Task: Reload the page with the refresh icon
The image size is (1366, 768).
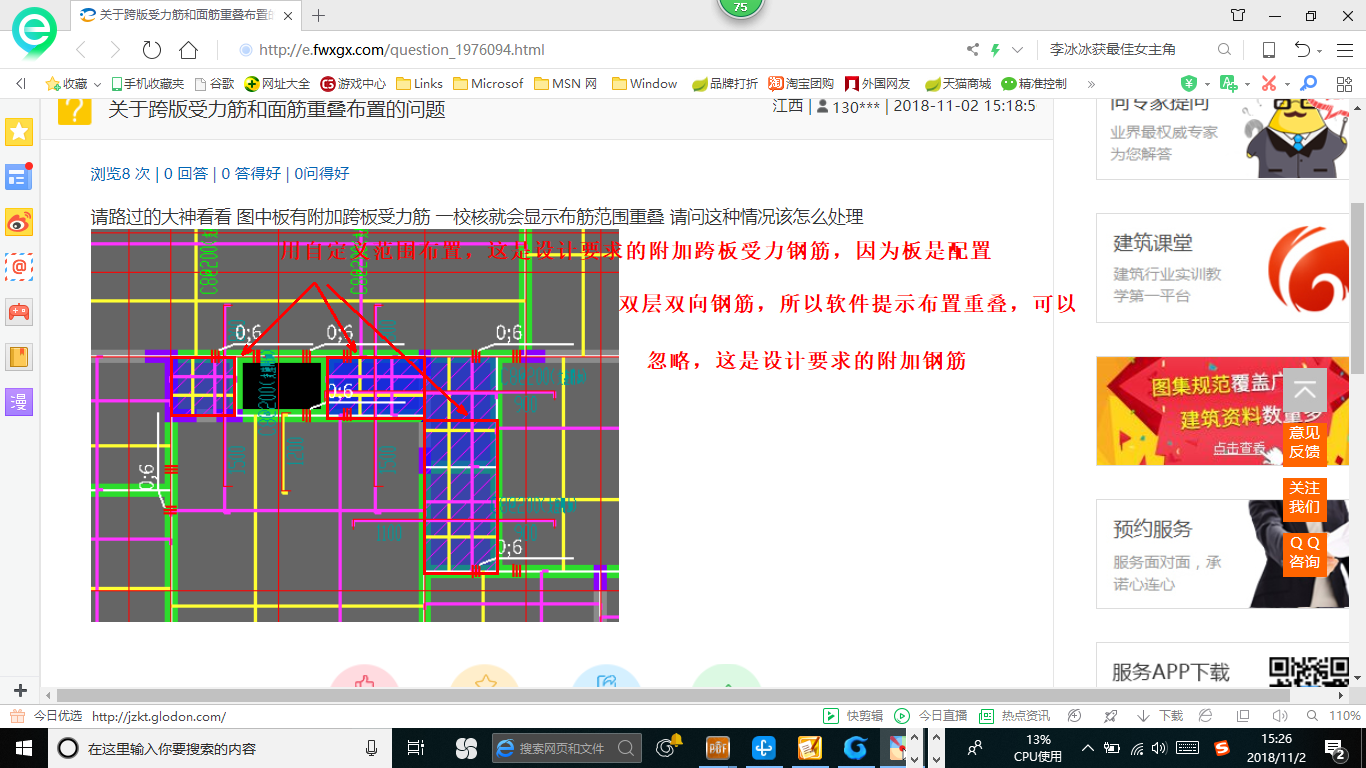Action: pyautogui.click(x=151, y=50)
